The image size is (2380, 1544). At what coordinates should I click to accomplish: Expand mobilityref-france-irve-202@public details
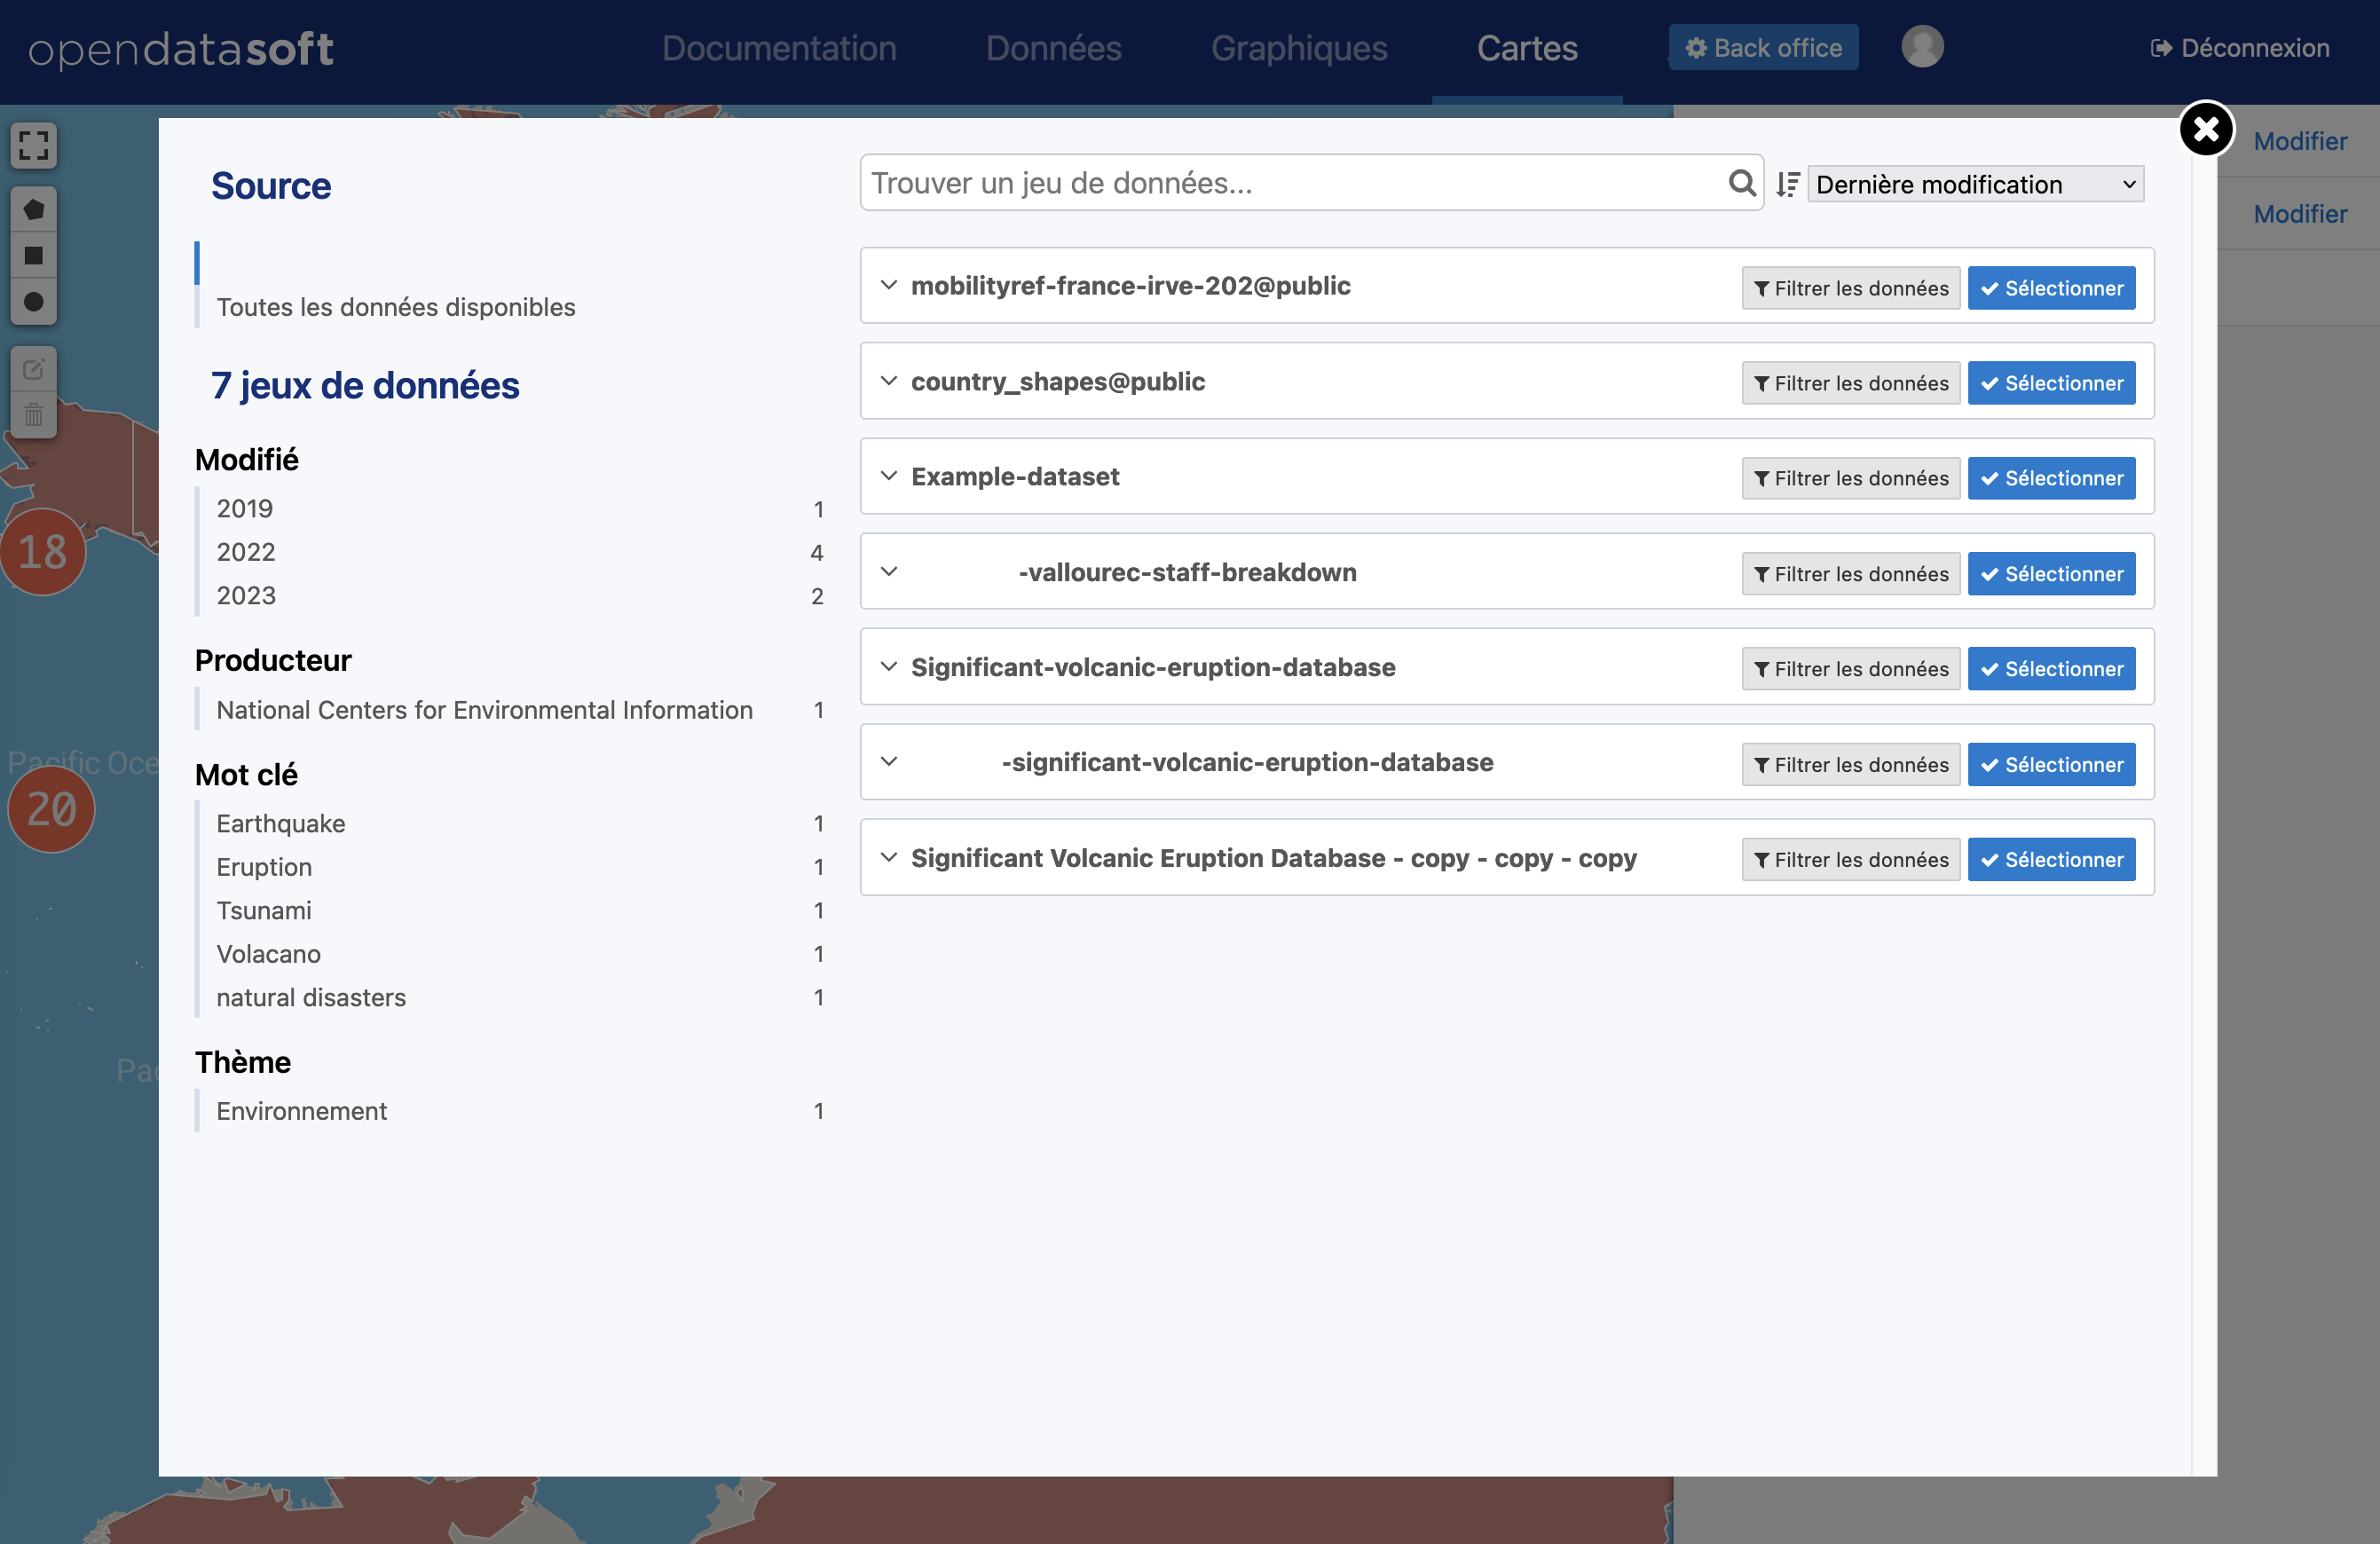888,285
